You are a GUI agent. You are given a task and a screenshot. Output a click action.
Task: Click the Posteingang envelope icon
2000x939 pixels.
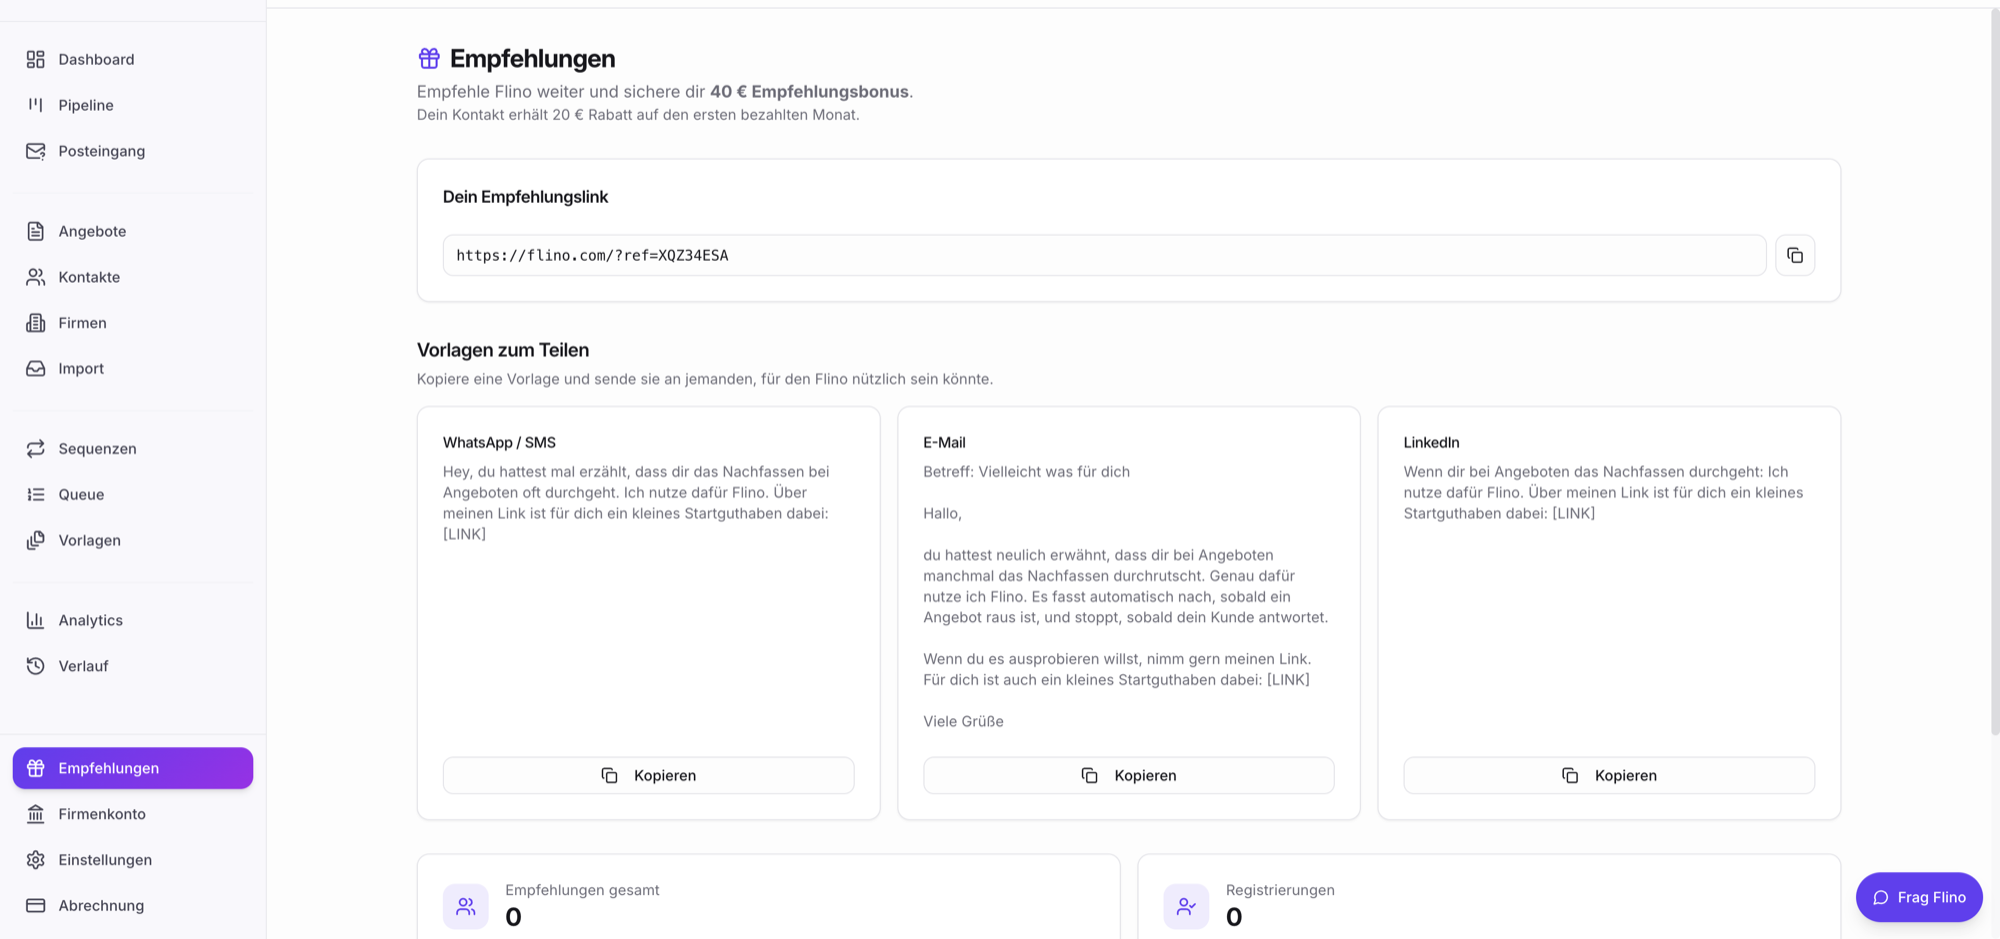[x=36, y=151]
